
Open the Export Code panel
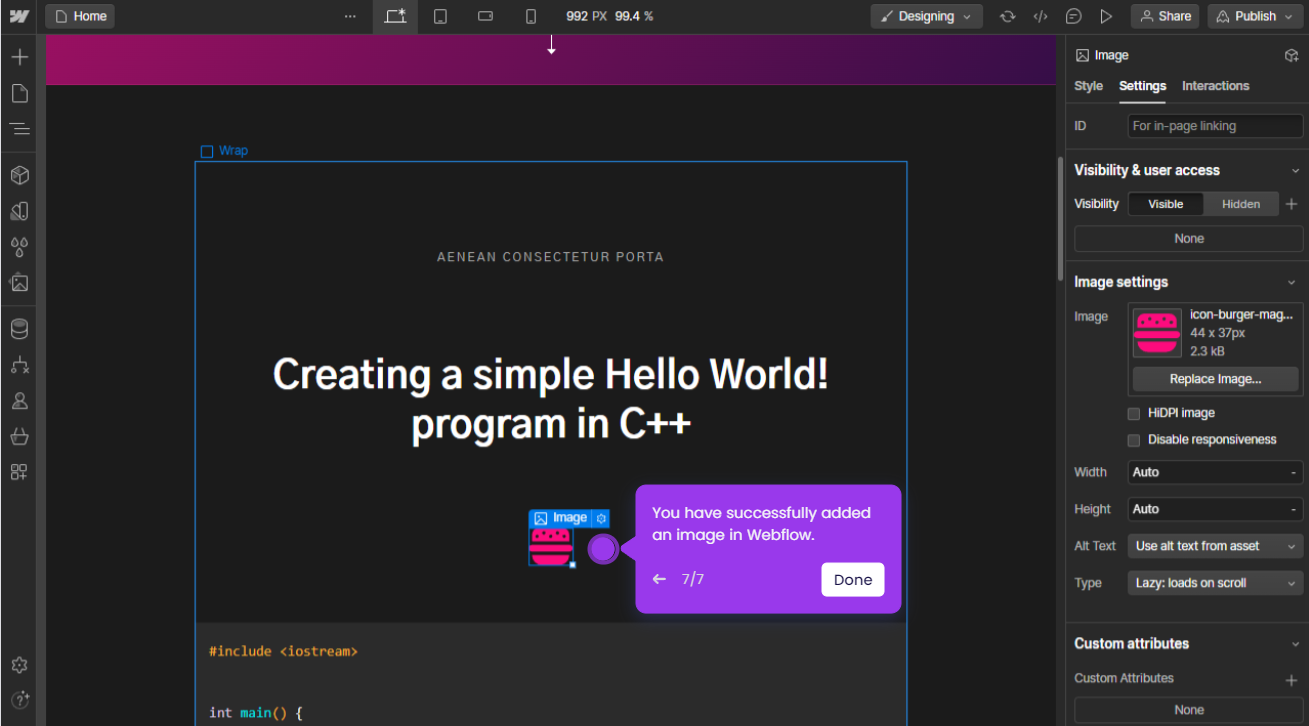(x=1041, y=16)
